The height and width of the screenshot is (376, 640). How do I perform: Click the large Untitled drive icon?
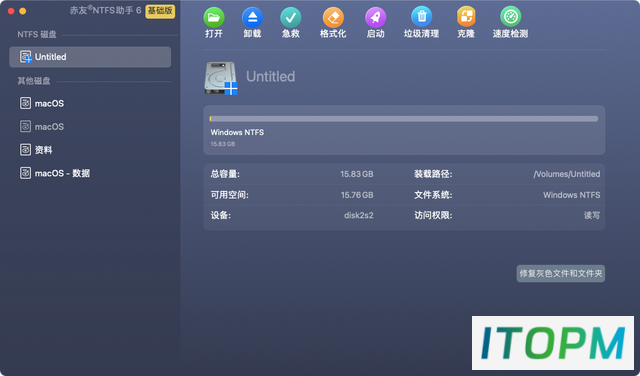tap(221, 78)
